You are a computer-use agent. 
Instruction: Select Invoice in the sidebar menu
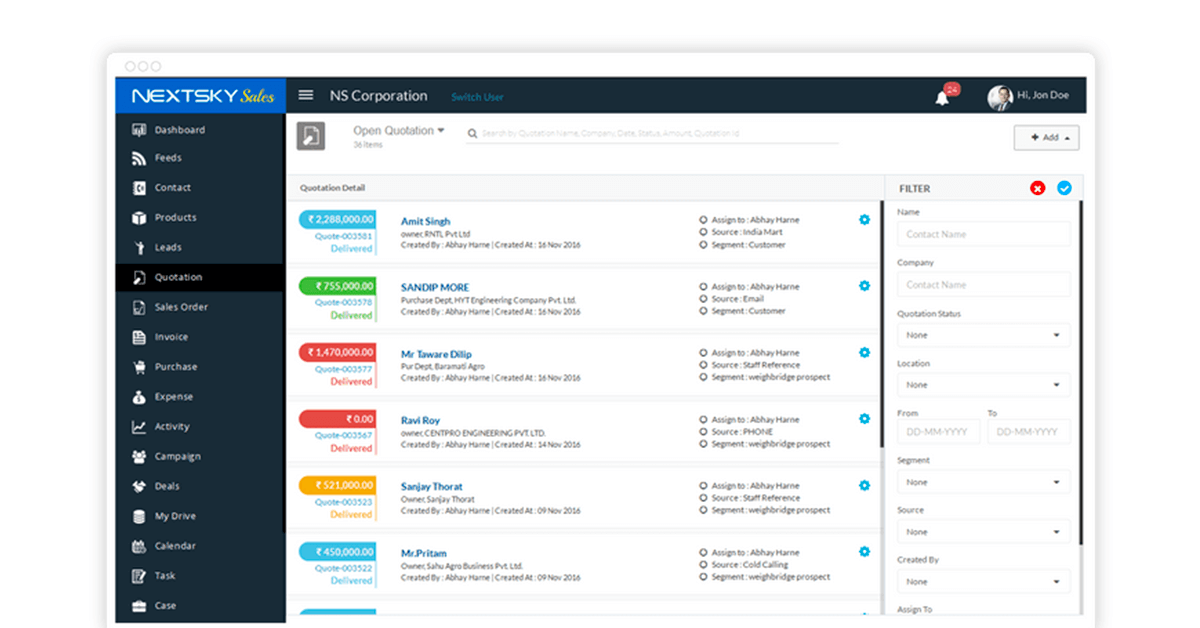[x=171, y=337]
